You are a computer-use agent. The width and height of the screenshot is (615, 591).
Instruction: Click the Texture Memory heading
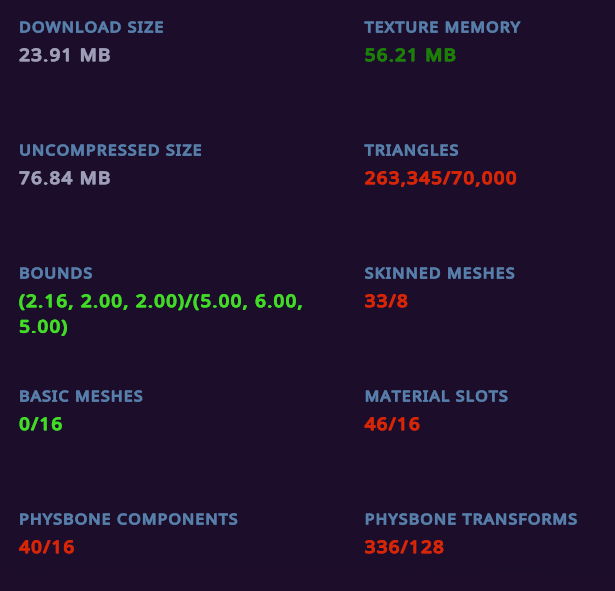[442, 27]
